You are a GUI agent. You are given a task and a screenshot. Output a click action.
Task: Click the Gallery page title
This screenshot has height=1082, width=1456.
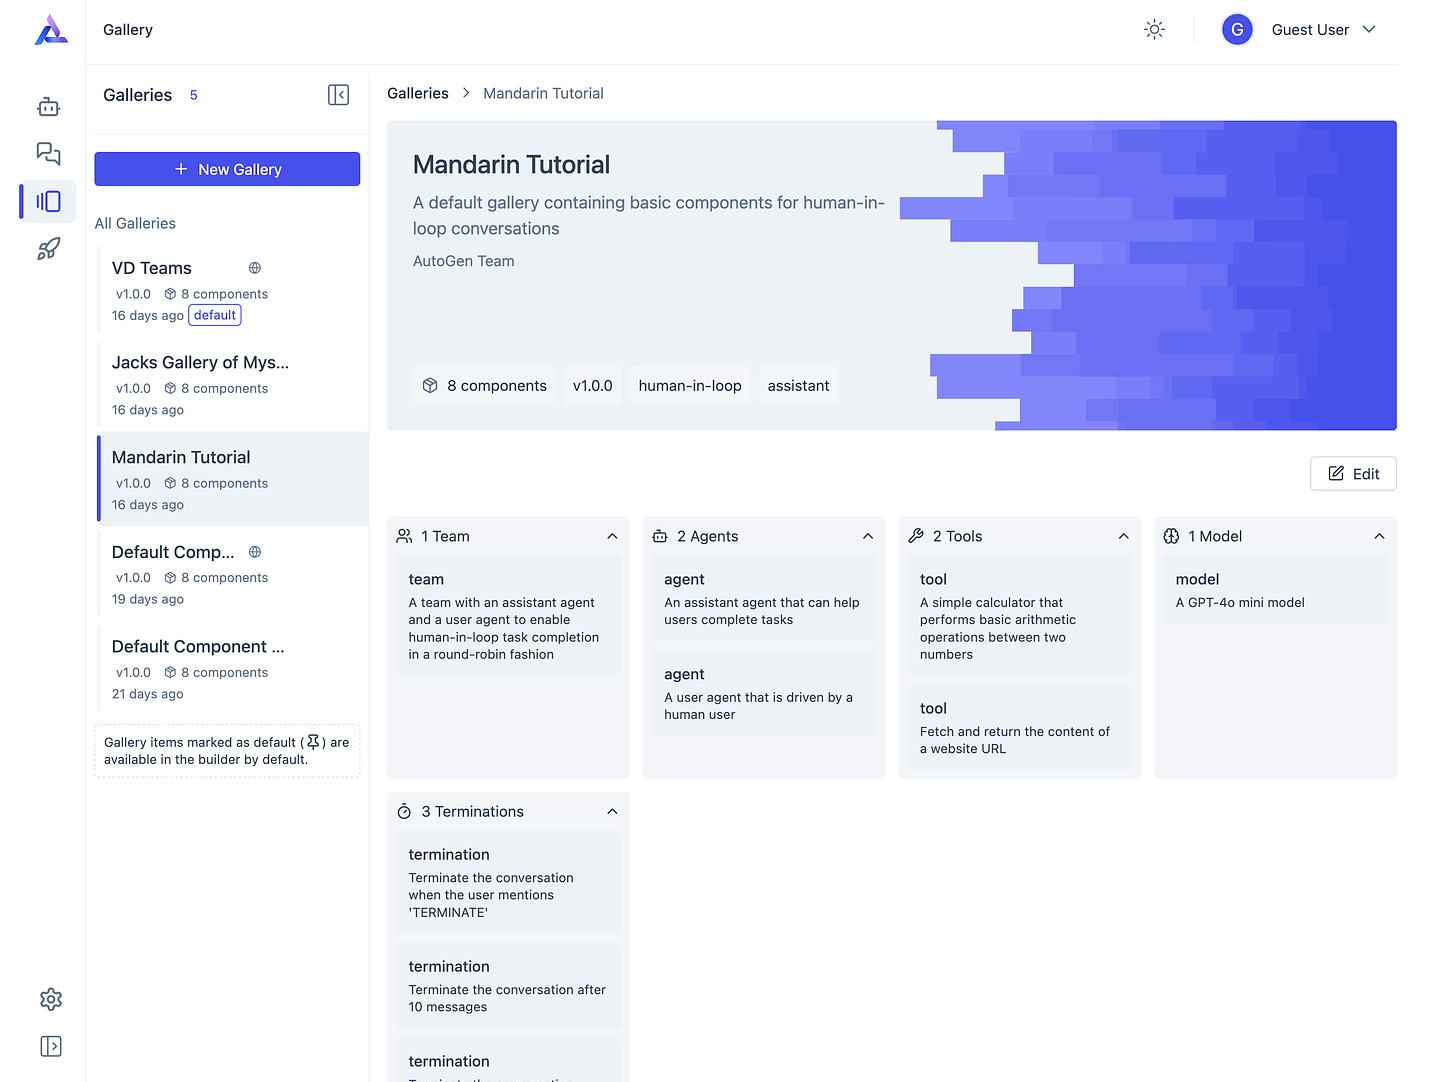128,30
